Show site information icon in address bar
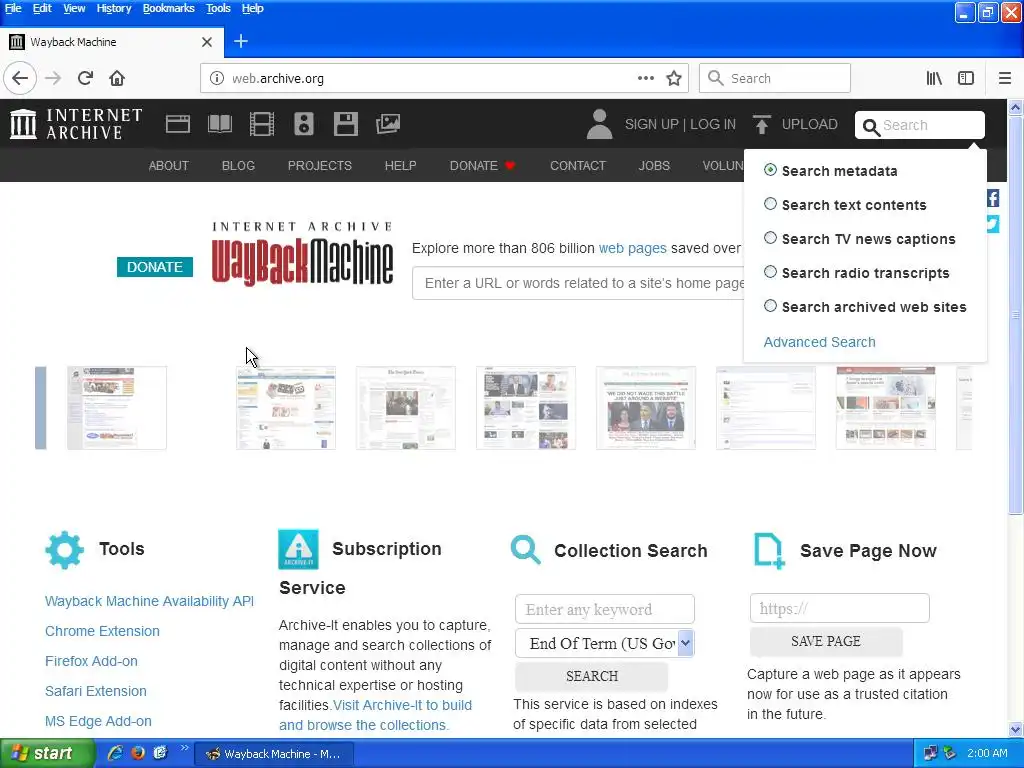1024x768 pixels. pyautogui.click(x=216, y=78)
